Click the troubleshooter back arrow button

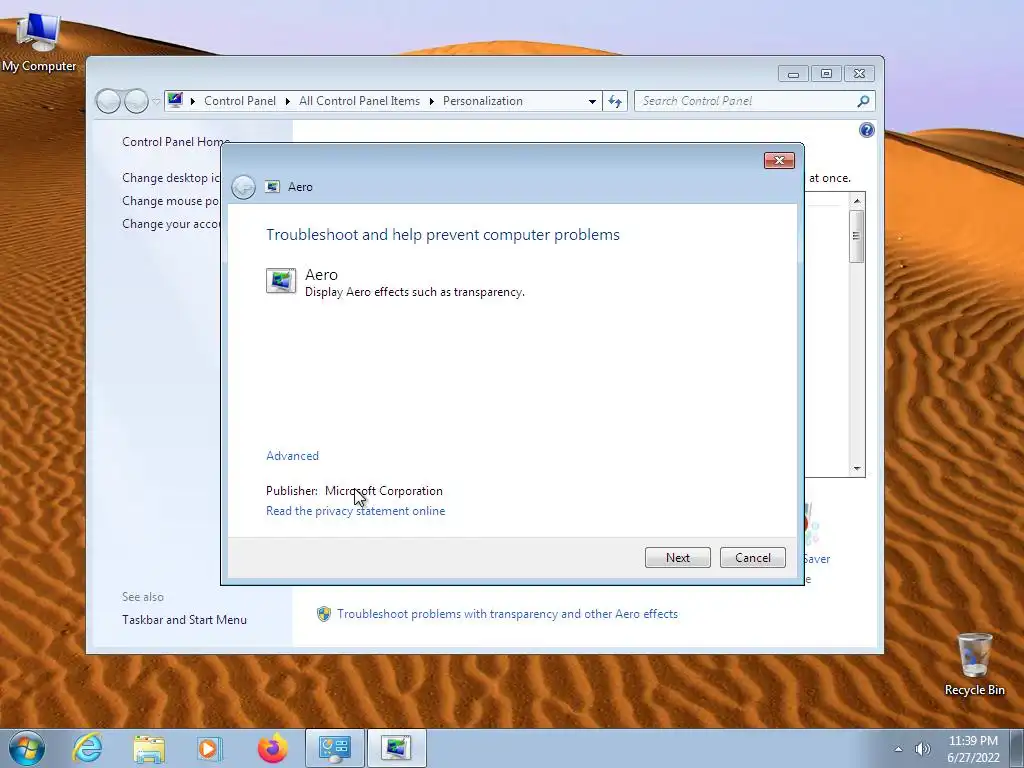(244, 187)
